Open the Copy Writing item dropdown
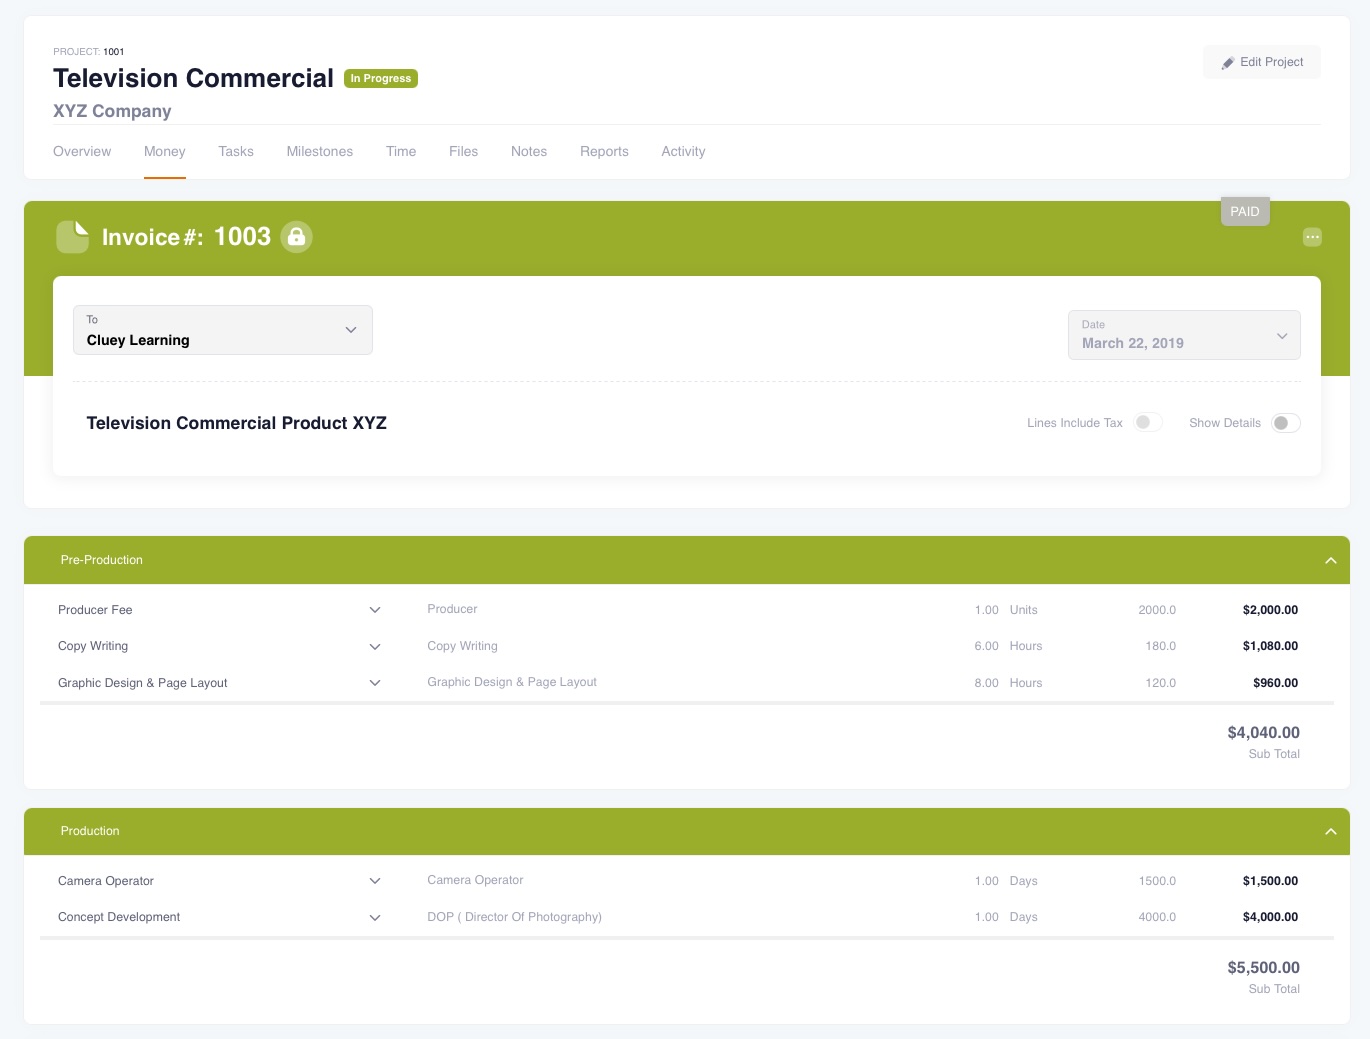Screen dimensions: 1370x1039 (x=375, y=647)
